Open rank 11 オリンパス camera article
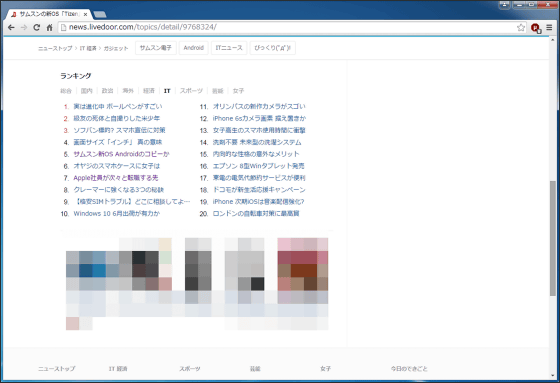Viewport: 560px width, 383px height. click(259, 106)
